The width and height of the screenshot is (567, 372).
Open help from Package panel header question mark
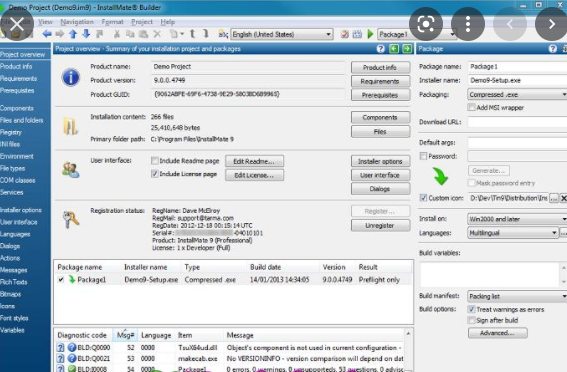553,49
